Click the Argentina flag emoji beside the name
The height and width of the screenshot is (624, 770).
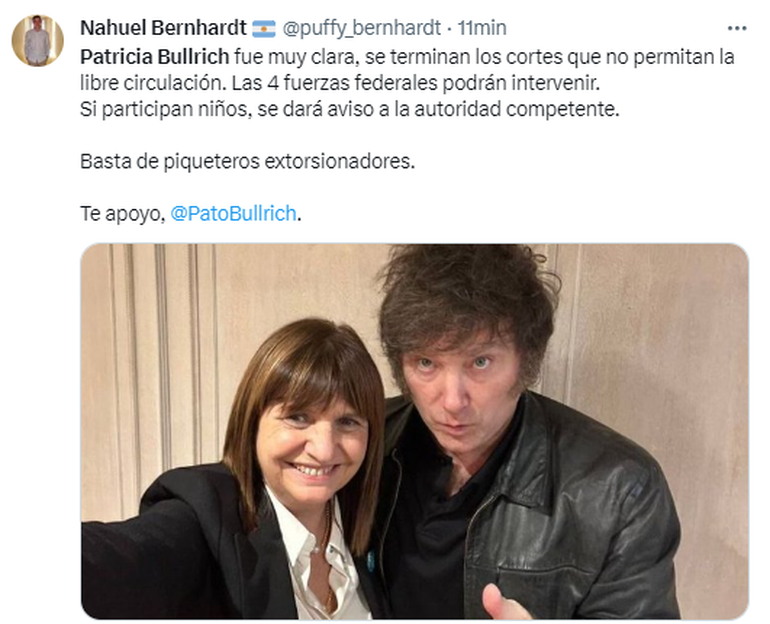264,28
